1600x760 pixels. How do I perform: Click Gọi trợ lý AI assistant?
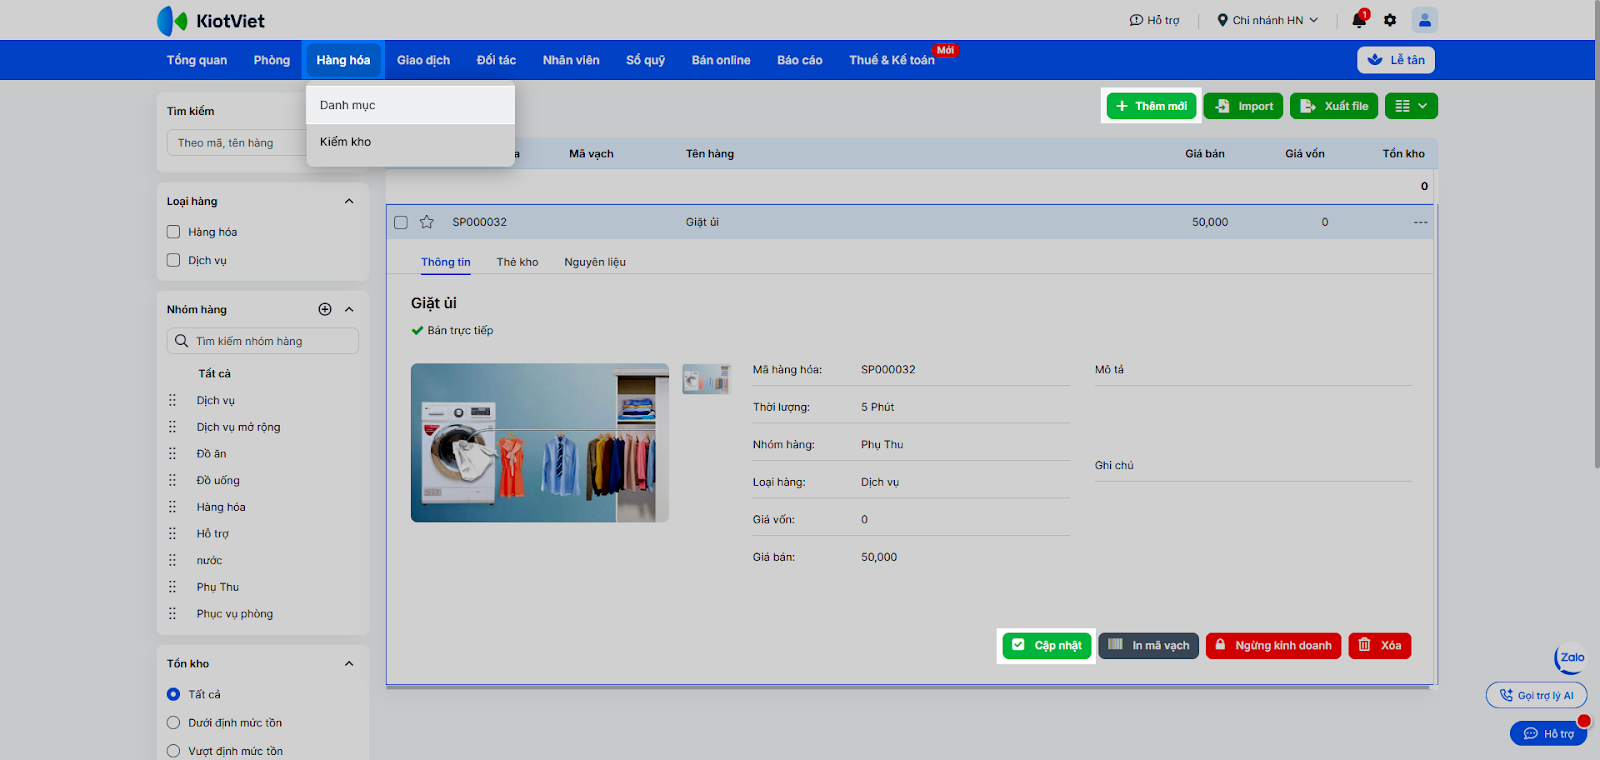(x=1537, y=695)
